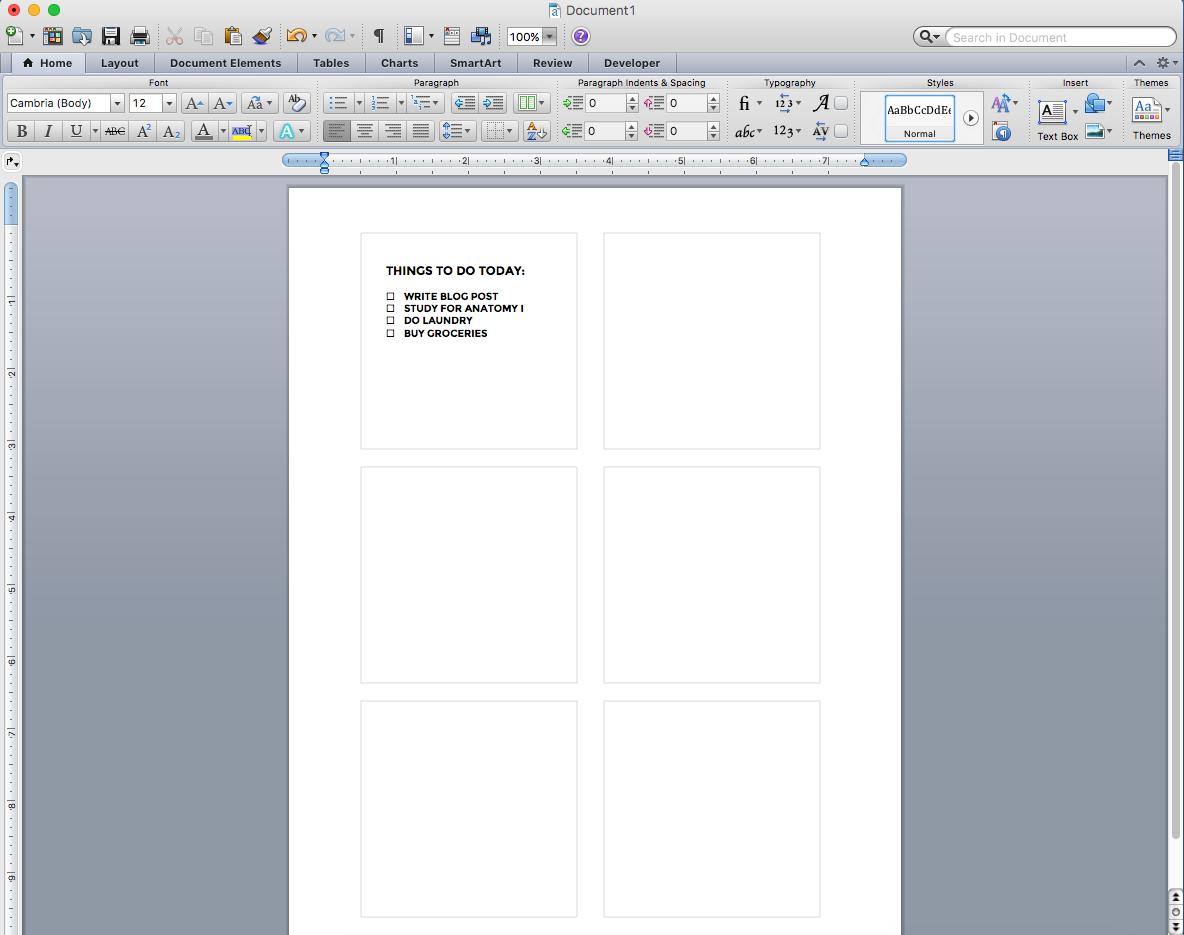
Task: Toggle Underline formatting
Action: (76, 131)
